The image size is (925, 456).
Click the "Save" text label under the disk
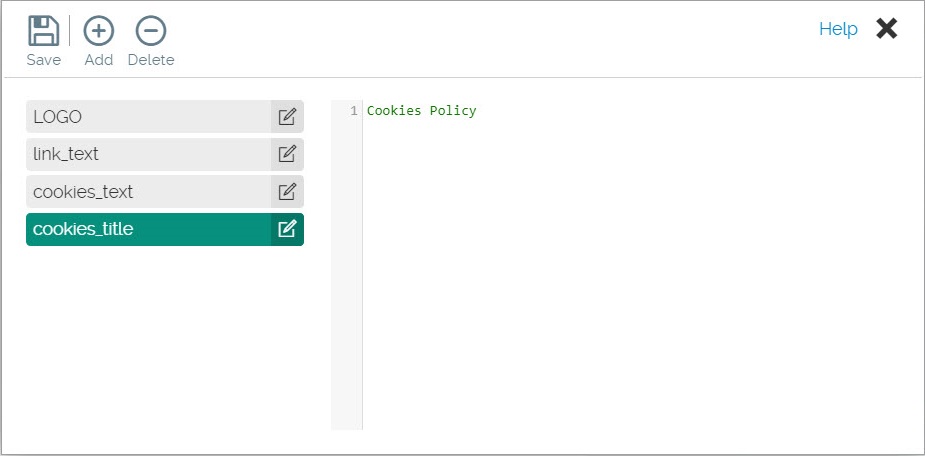43,60
